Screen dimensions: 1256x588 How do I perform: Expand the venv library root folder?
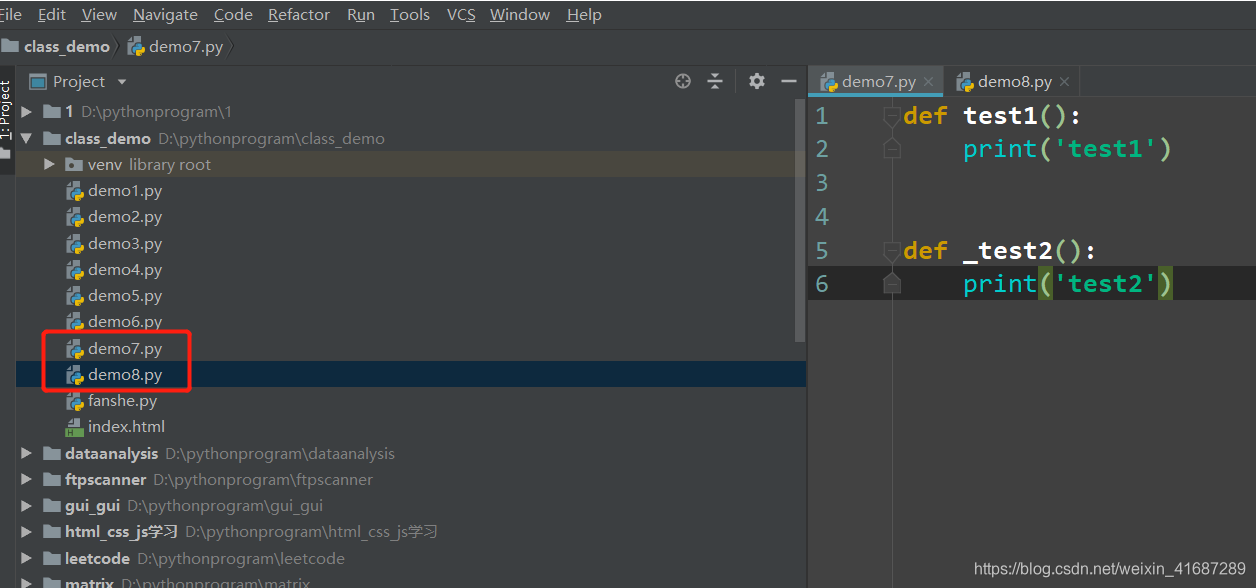(x=50, y=165)
